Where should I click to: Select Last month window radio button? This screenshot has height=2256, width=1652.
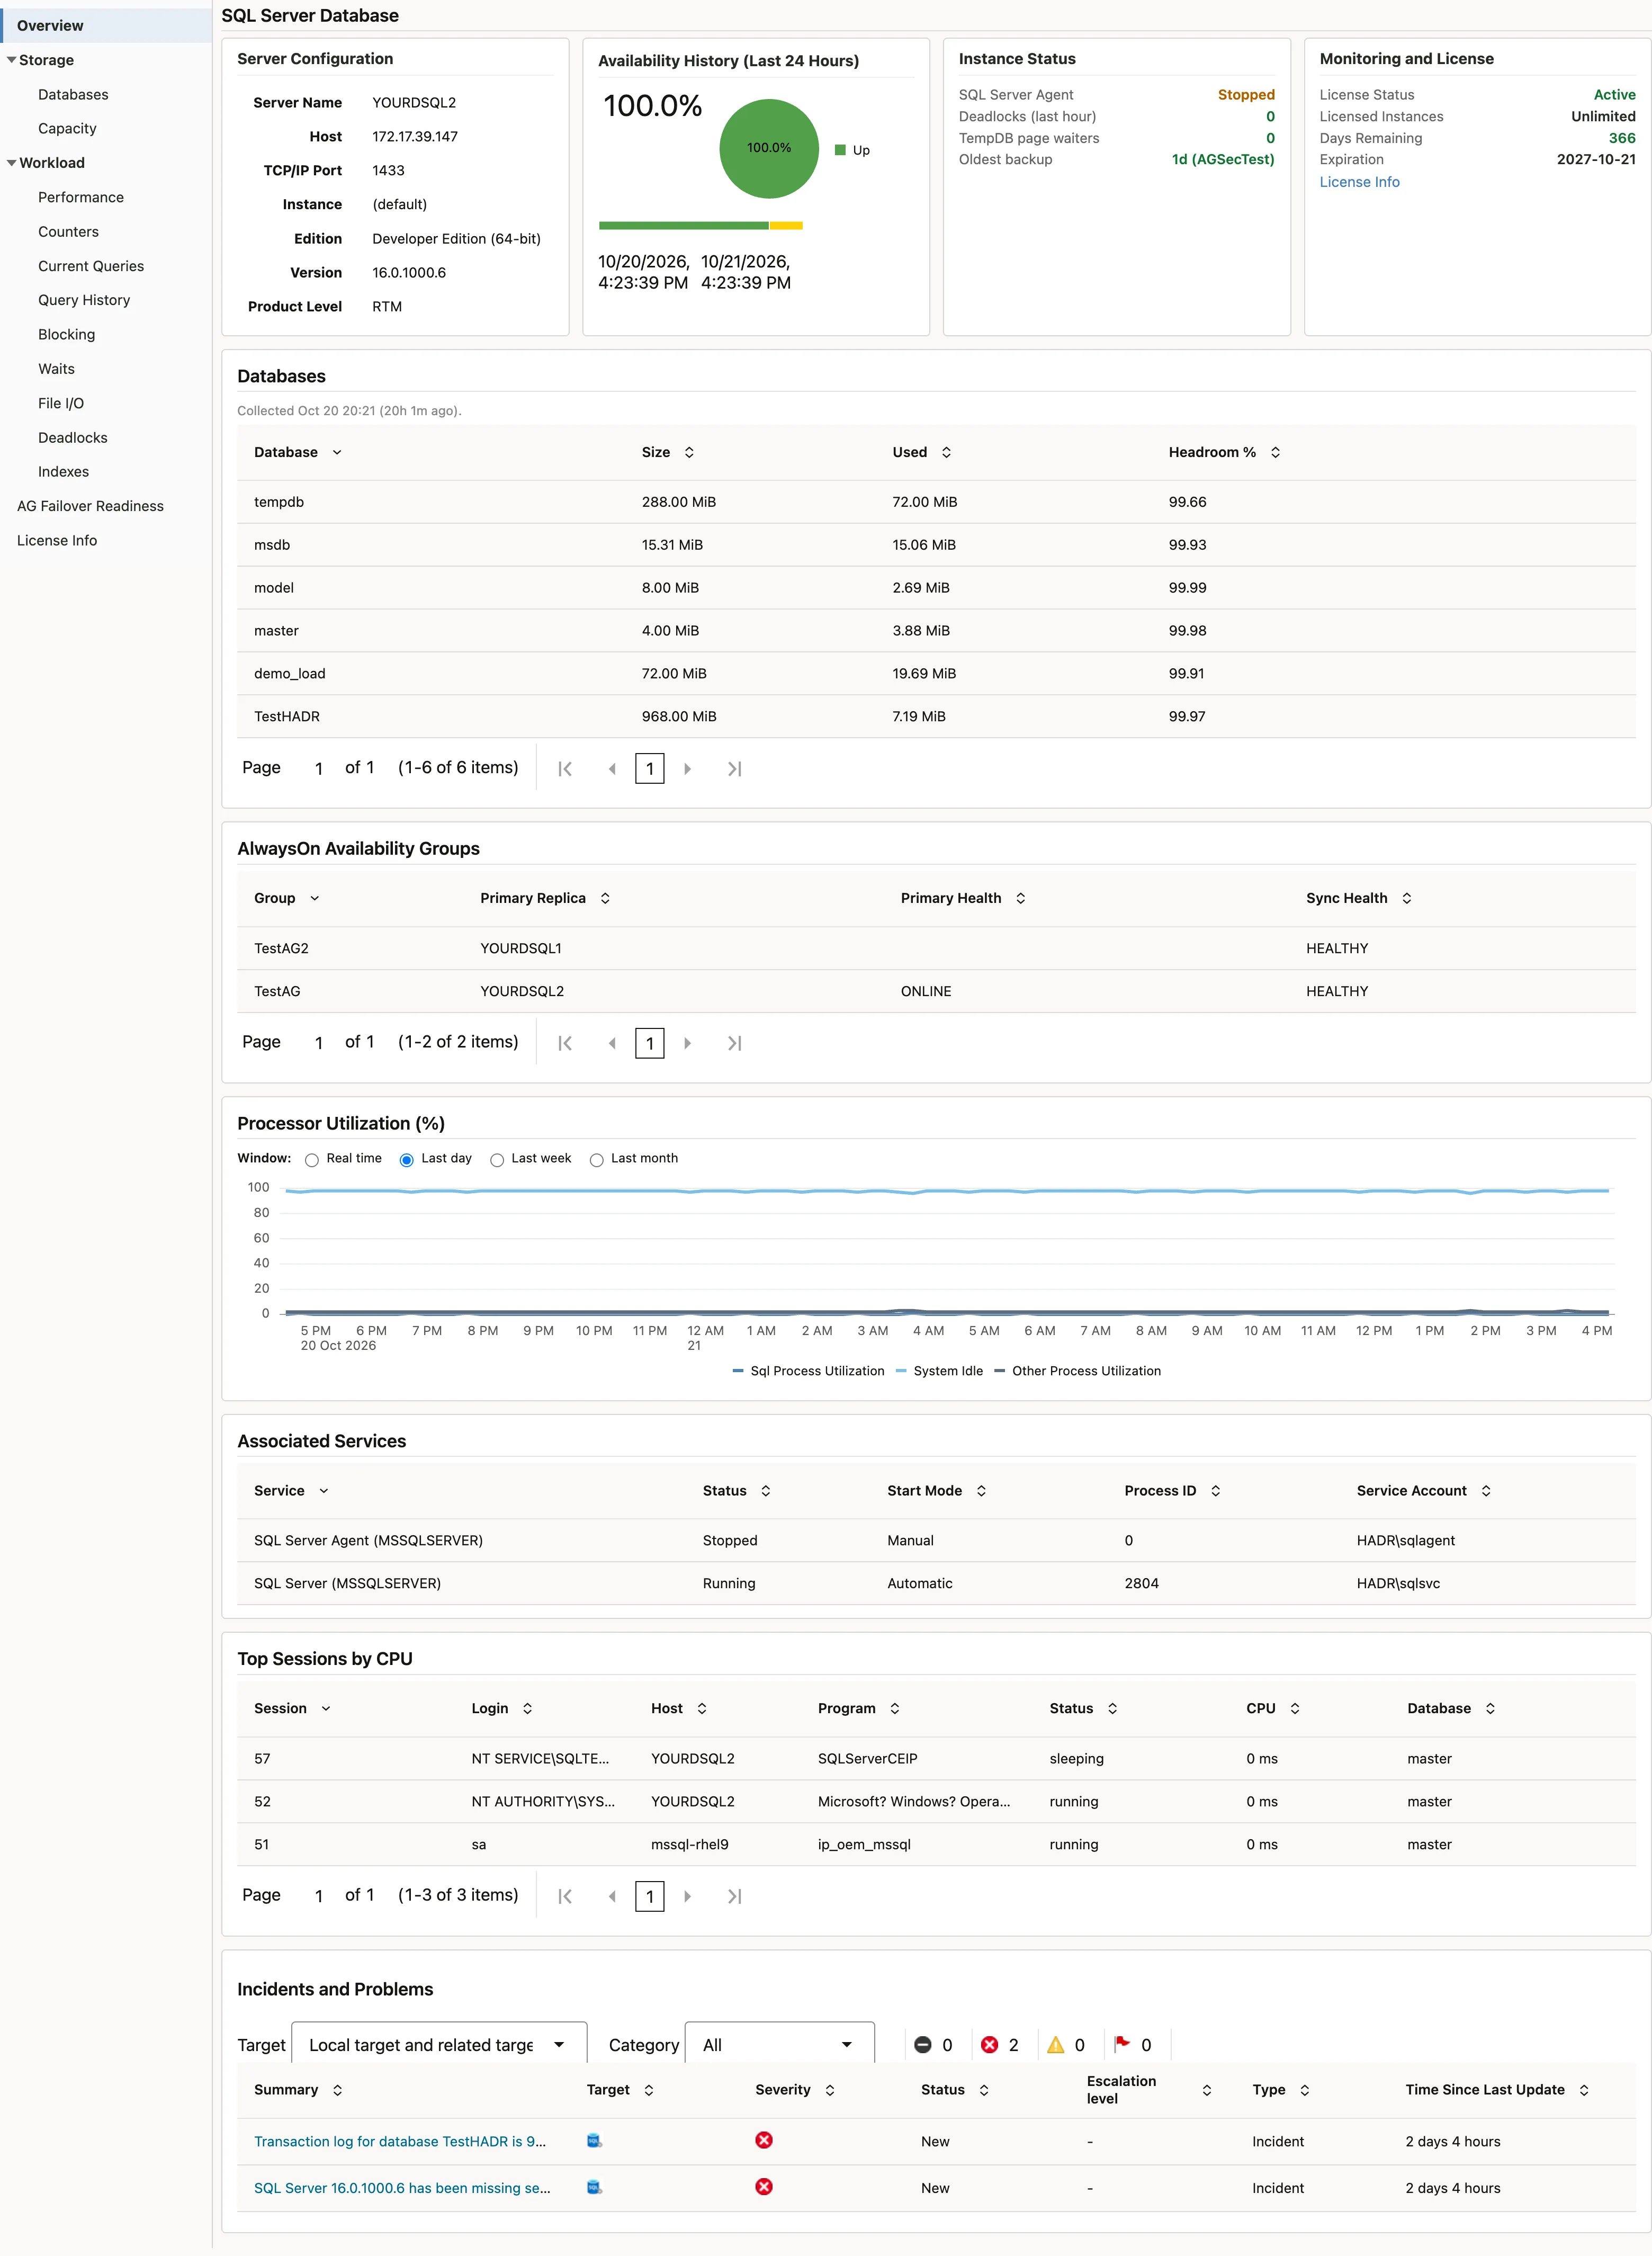click(x=596, y=1159)
